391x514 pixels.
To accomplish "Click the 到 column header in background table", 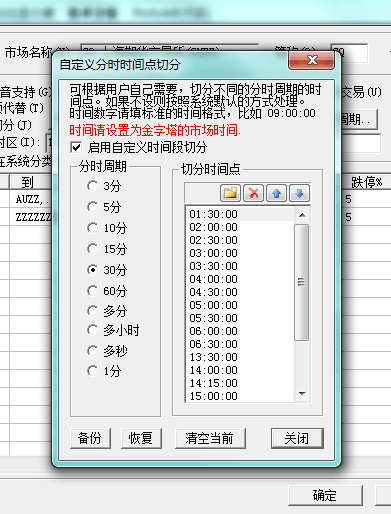I will (30, 182).
